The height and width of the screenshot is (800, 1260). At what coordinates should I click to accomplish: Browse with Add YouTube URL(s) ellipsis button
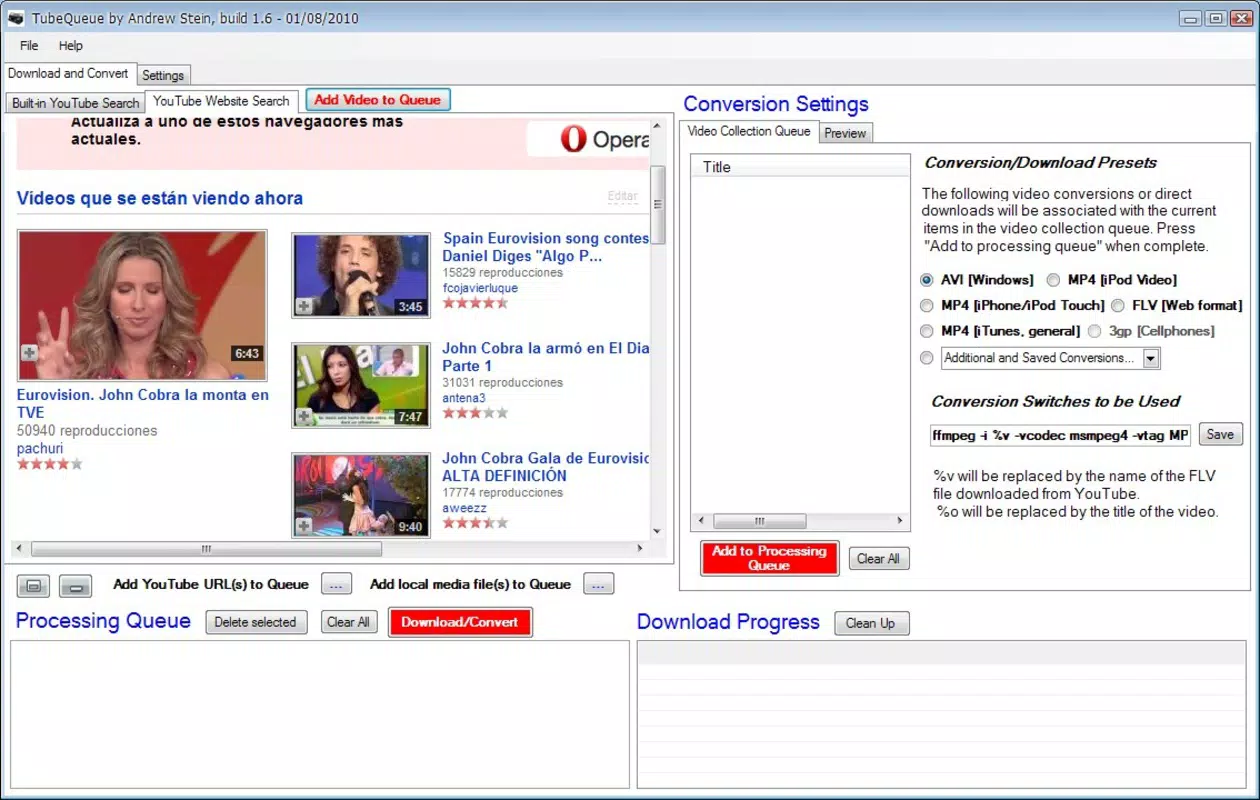335,585
